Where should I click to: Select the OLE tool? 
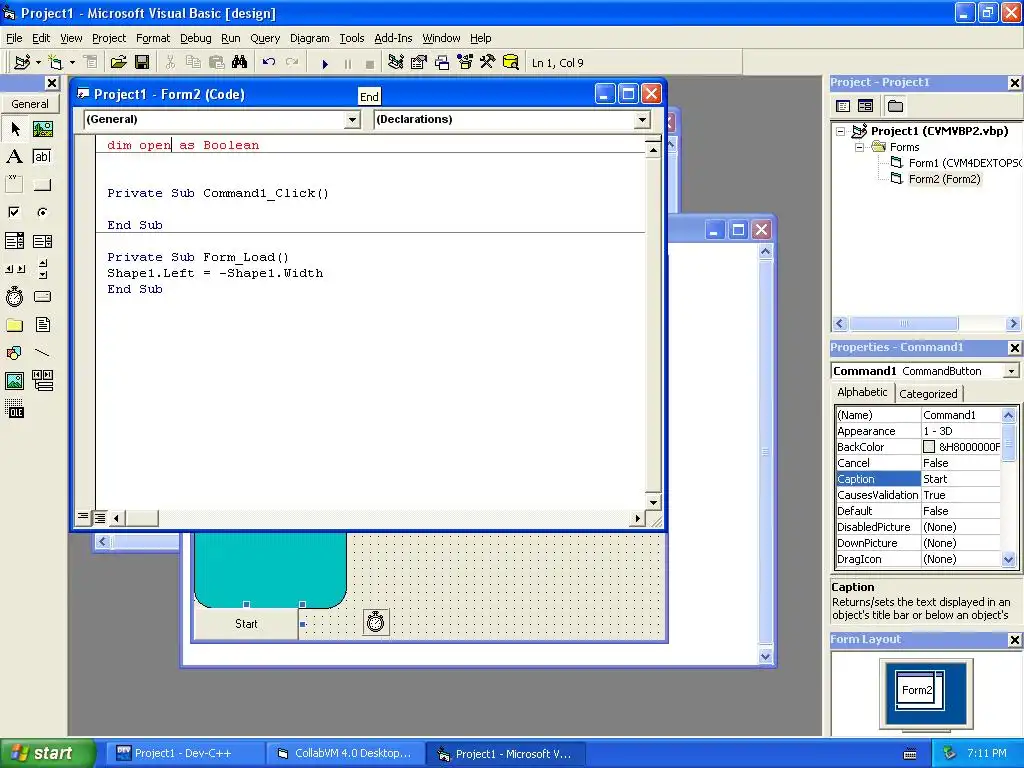14,409
